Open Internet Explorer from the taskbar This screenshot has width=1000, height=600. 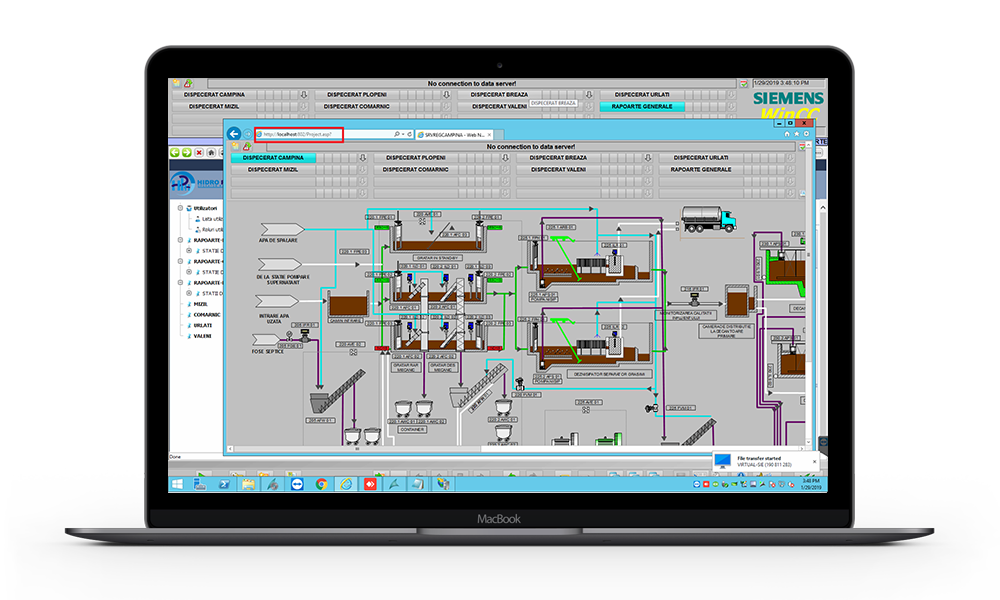pos(346,485)
